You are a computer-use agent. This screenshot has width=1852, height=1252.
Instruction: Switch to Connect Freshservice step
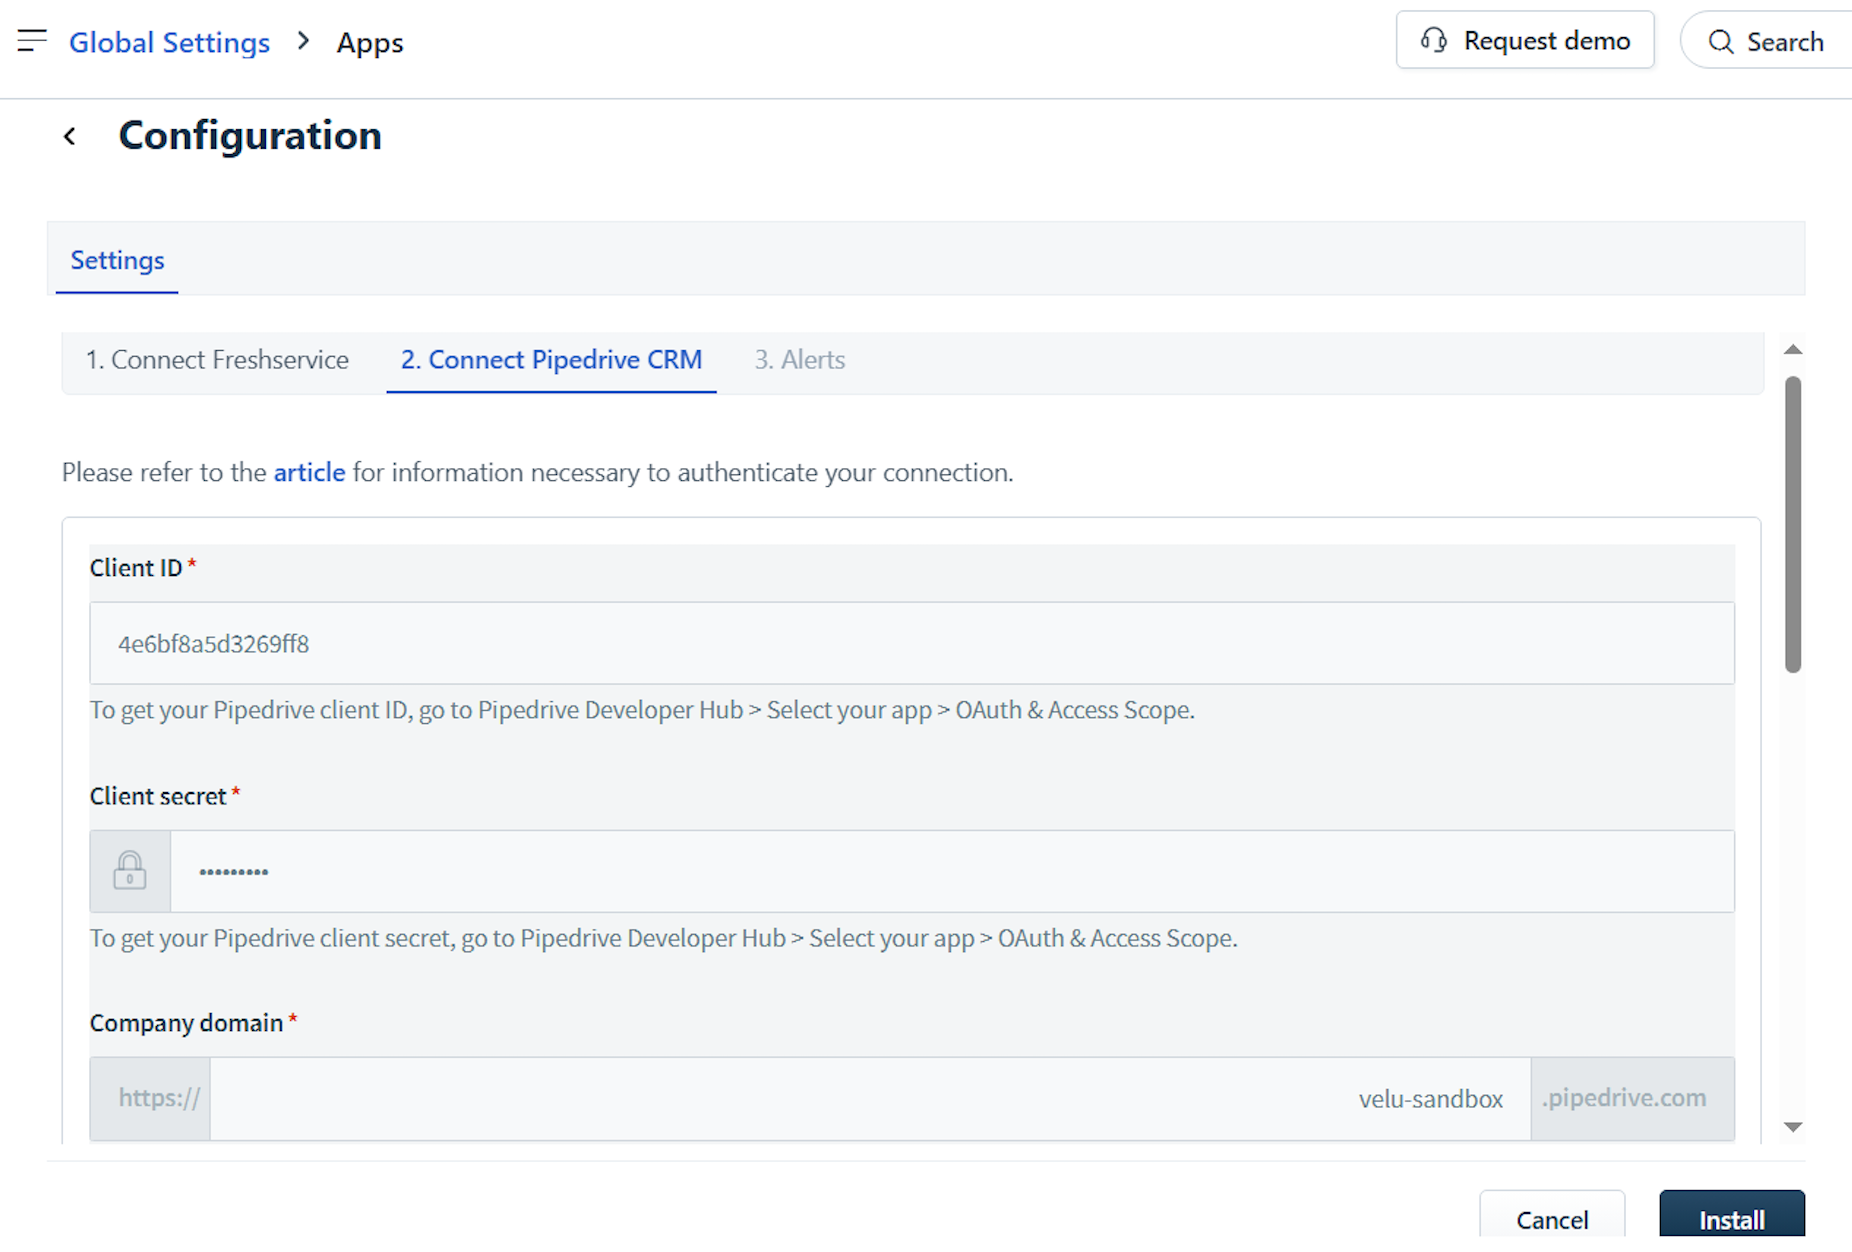(x=217, y=360)
